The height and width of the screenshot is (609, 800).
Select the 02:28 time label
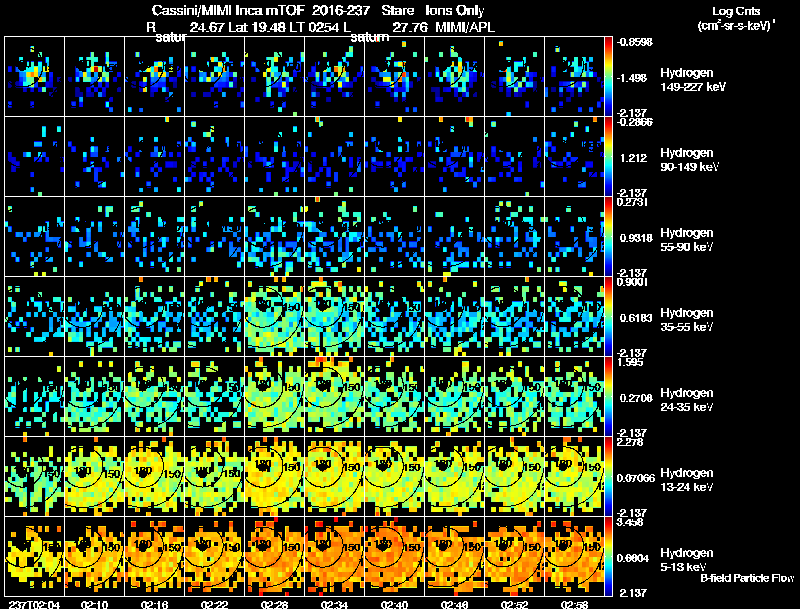[x=274, y=603]
